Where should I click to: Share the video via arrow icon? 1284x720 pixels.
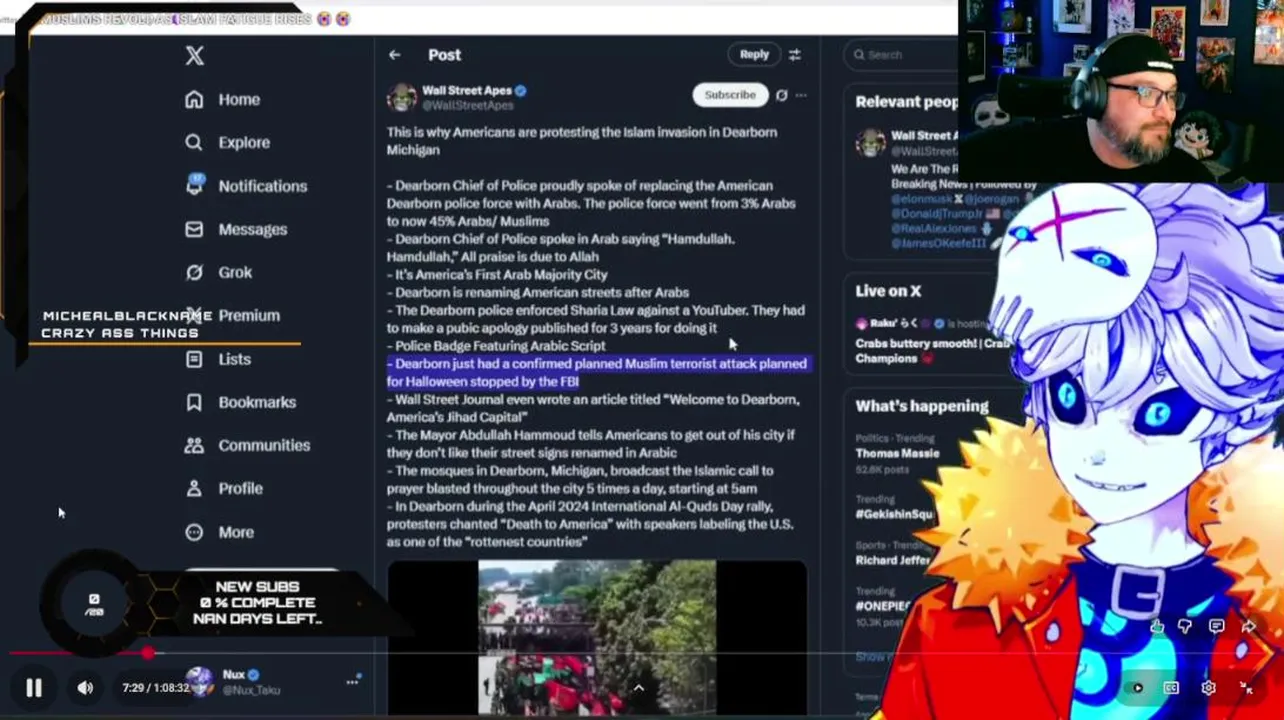(1248, 626)
